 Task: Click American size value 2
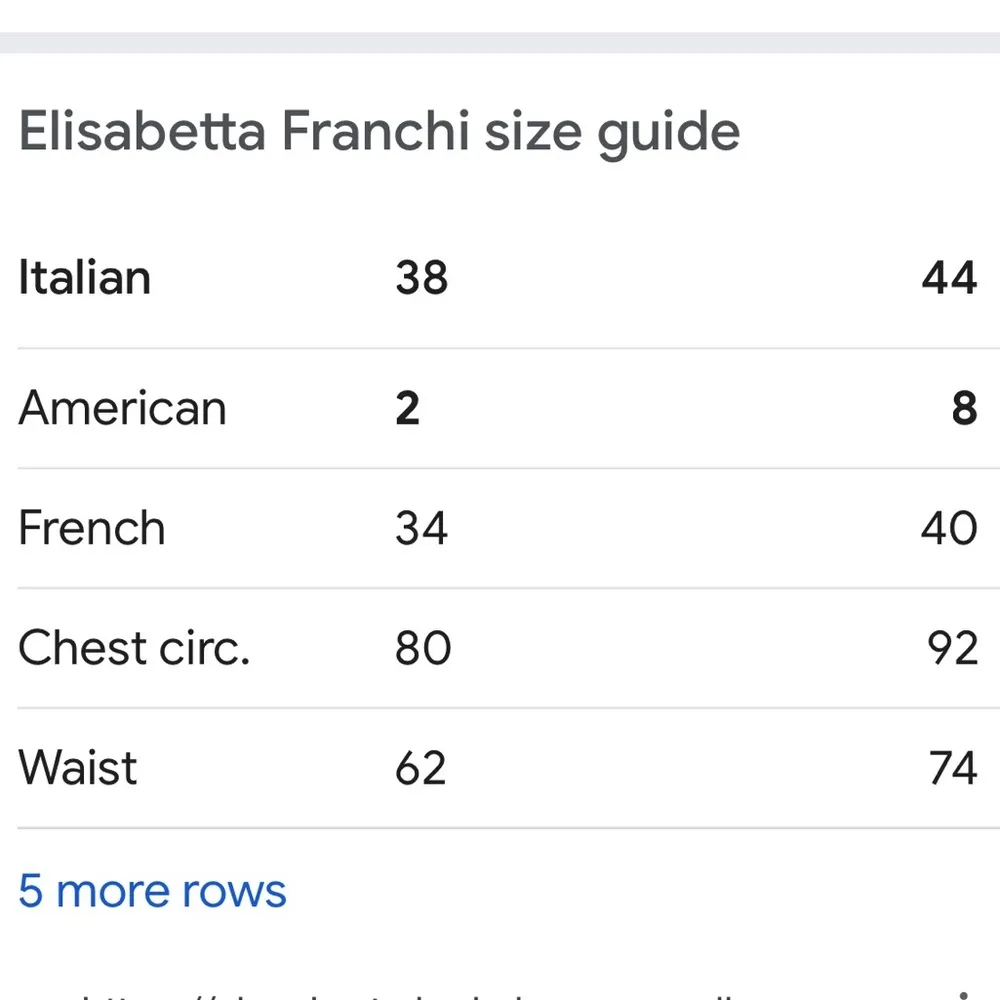(407, 408)
